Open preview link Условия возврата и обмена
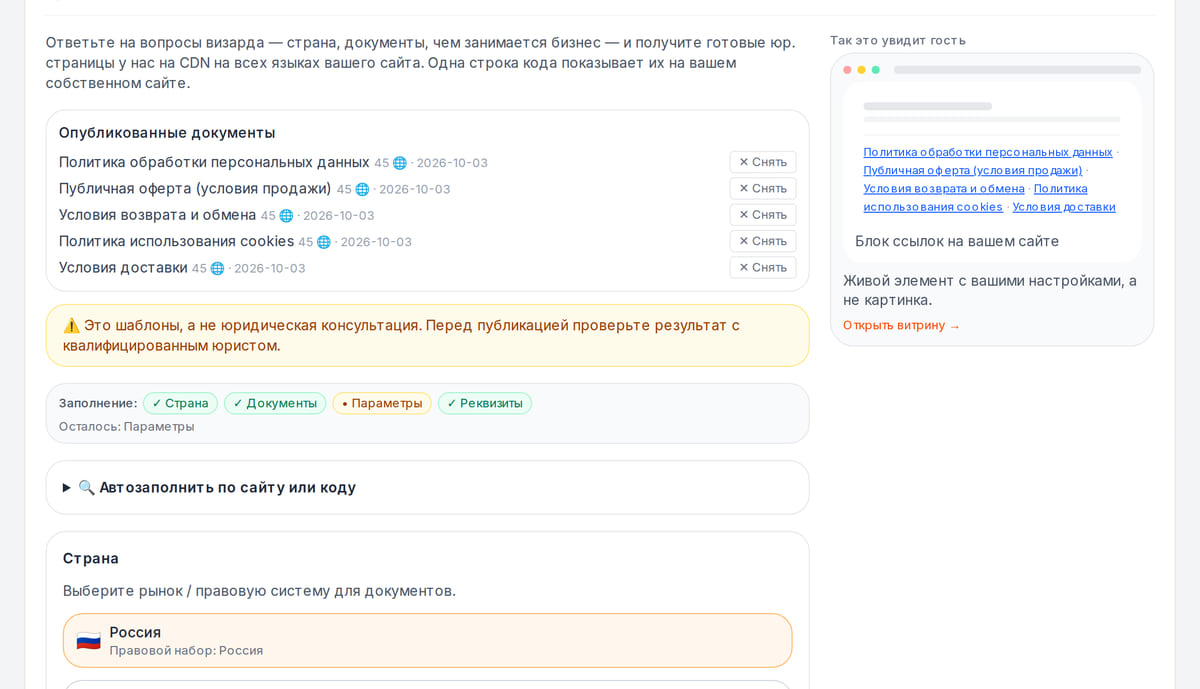 (x=944, y=188)
